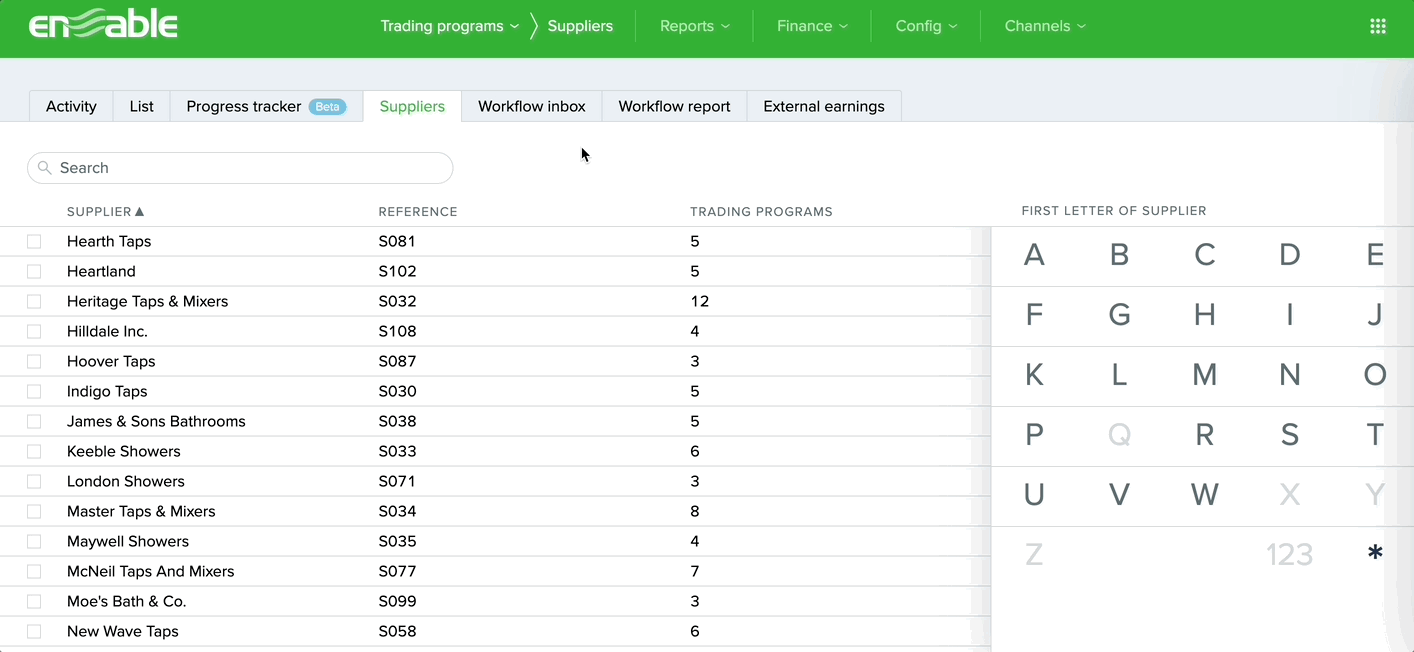Screen dimensions: 1414x652
Task: Select the asterisk all-suppliers filter
Action: click(x=1375, y=553)
